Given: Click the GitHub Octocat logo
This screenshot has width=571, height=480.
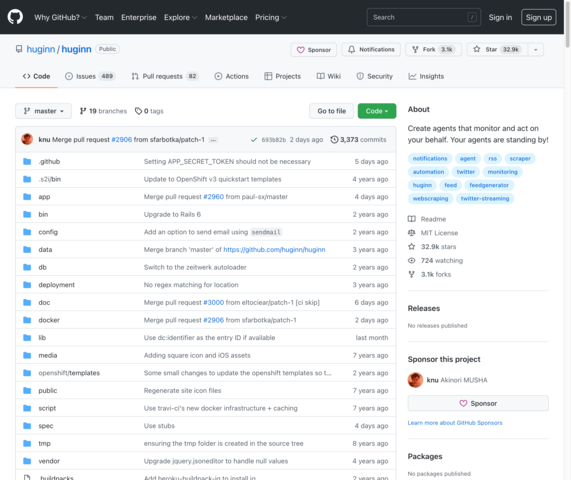Looking at the screenshot, I should [15, 17].
